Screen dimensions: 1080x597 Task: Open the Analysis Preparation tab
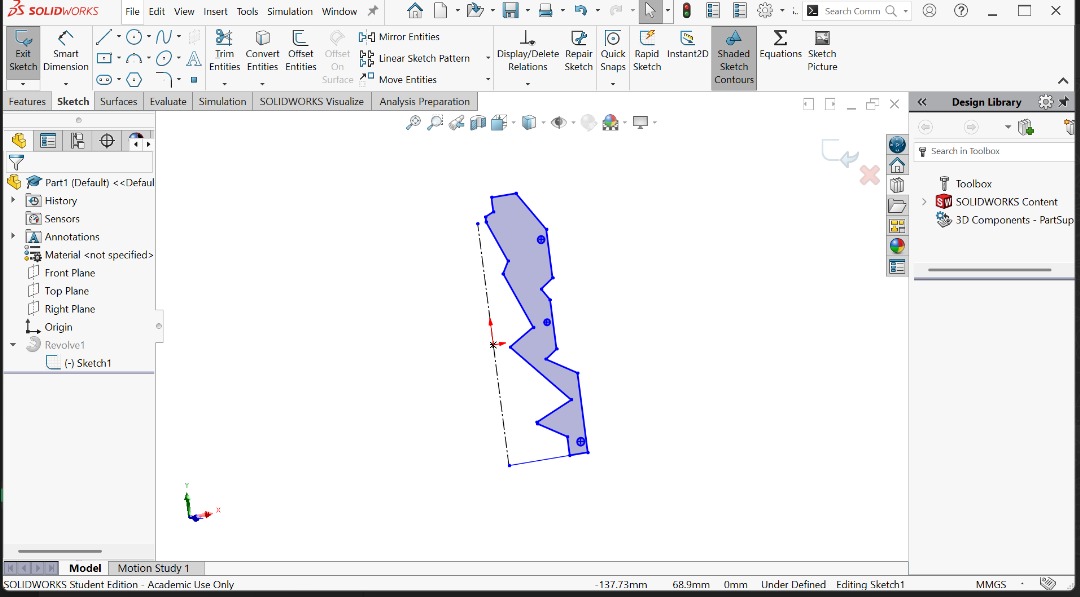click(424, 102)
